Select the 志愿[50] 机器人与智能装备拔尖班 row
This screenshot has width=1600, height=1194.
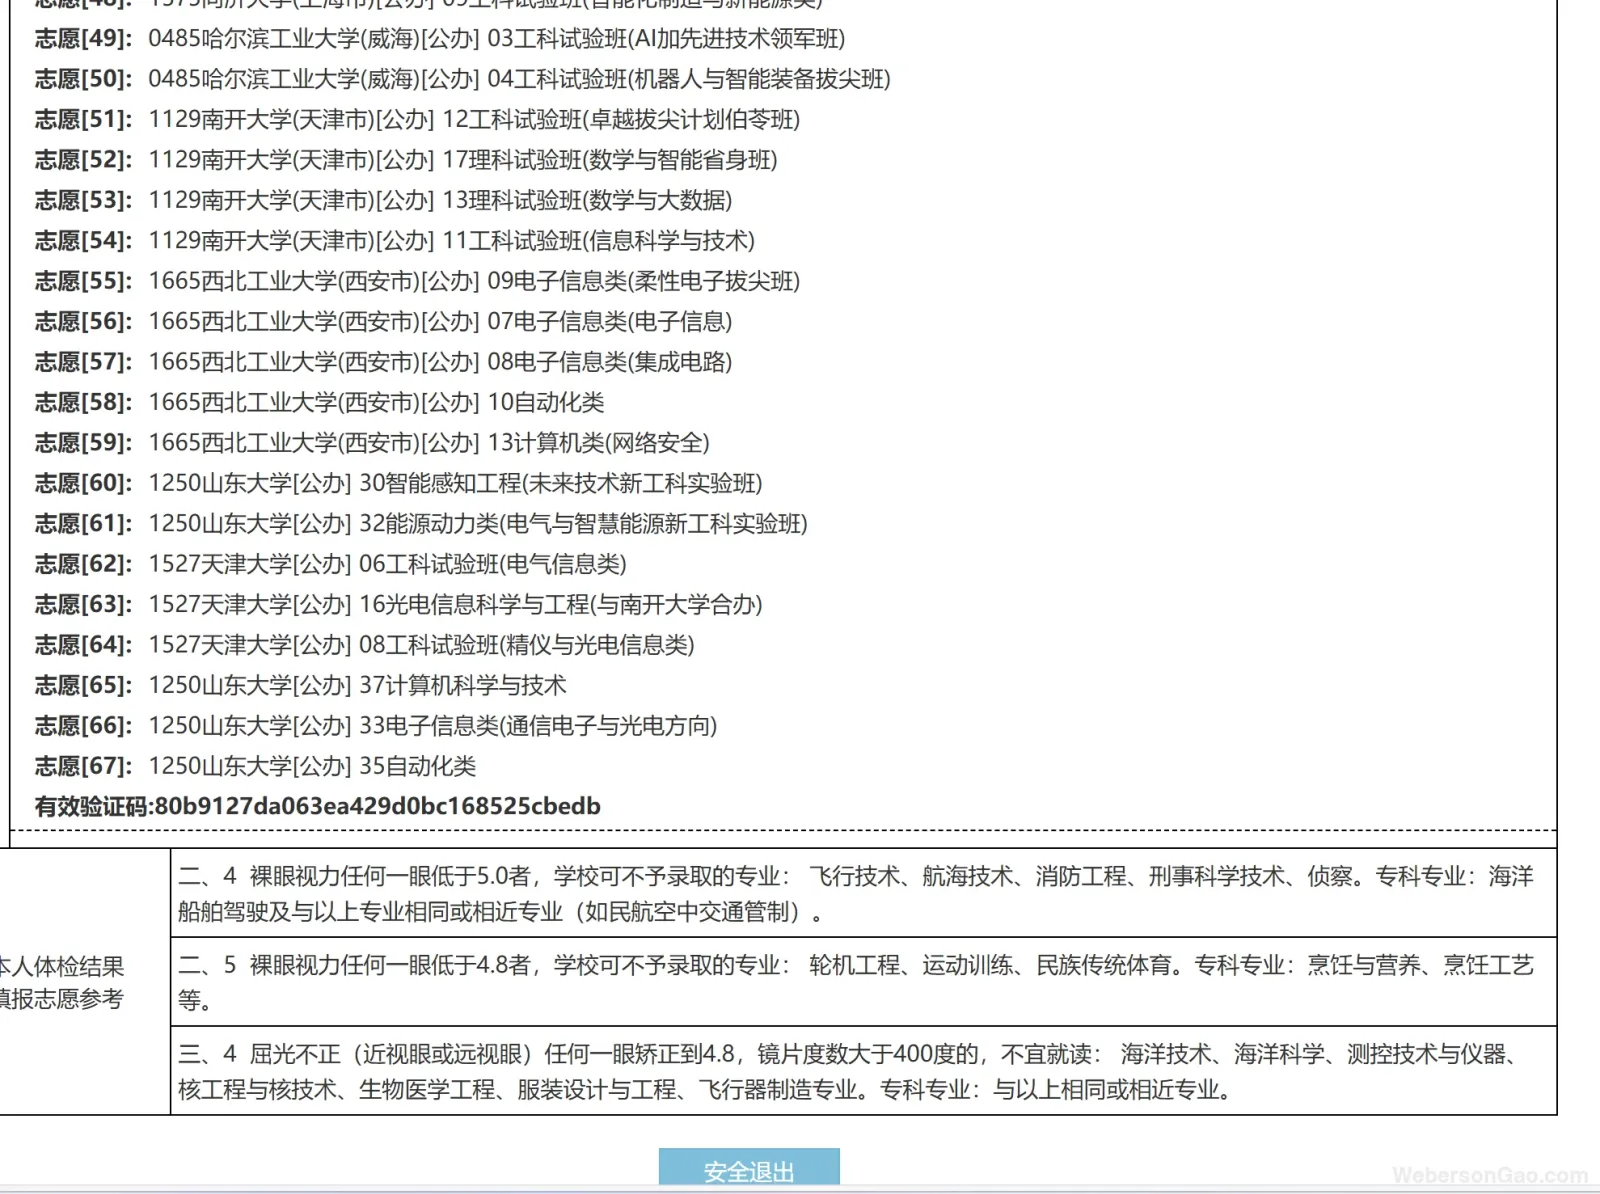[463, 79]
